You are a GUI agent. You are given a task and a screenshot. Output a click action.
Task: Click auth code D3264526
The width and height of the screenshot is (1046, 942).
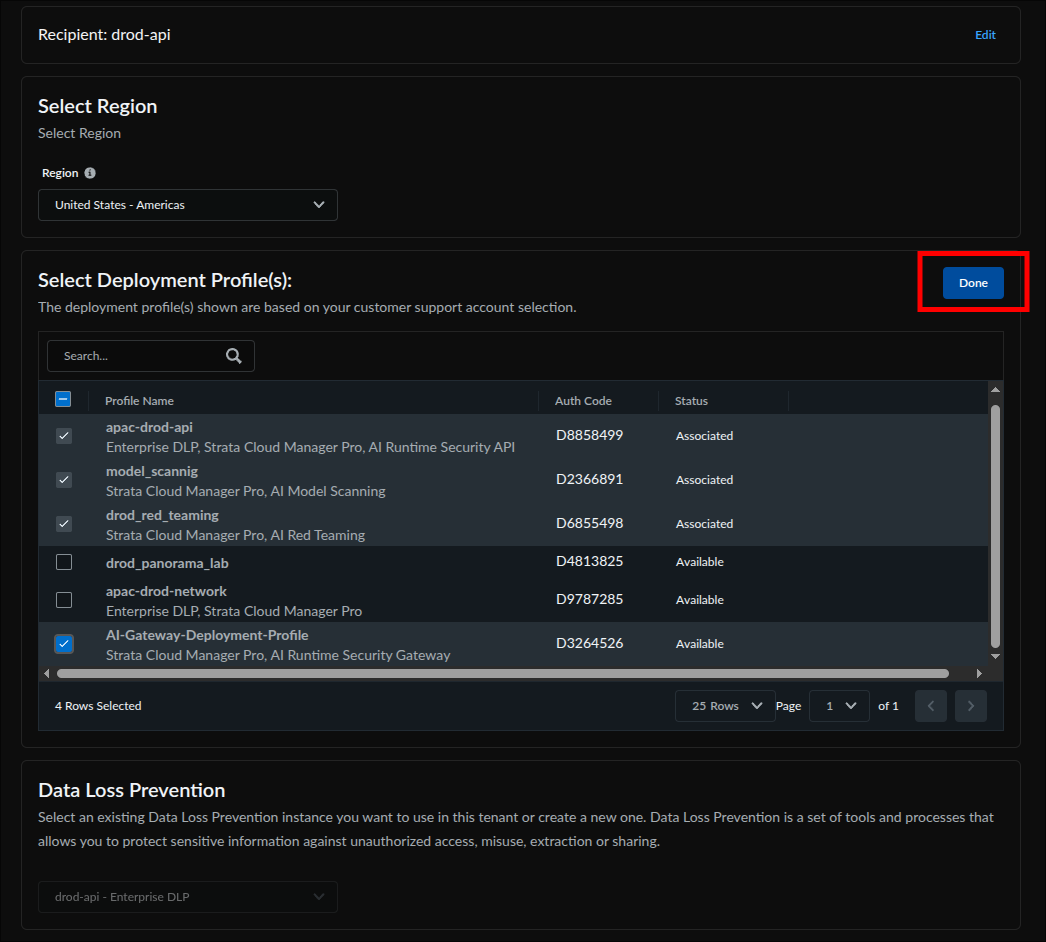tap(590, 643)
